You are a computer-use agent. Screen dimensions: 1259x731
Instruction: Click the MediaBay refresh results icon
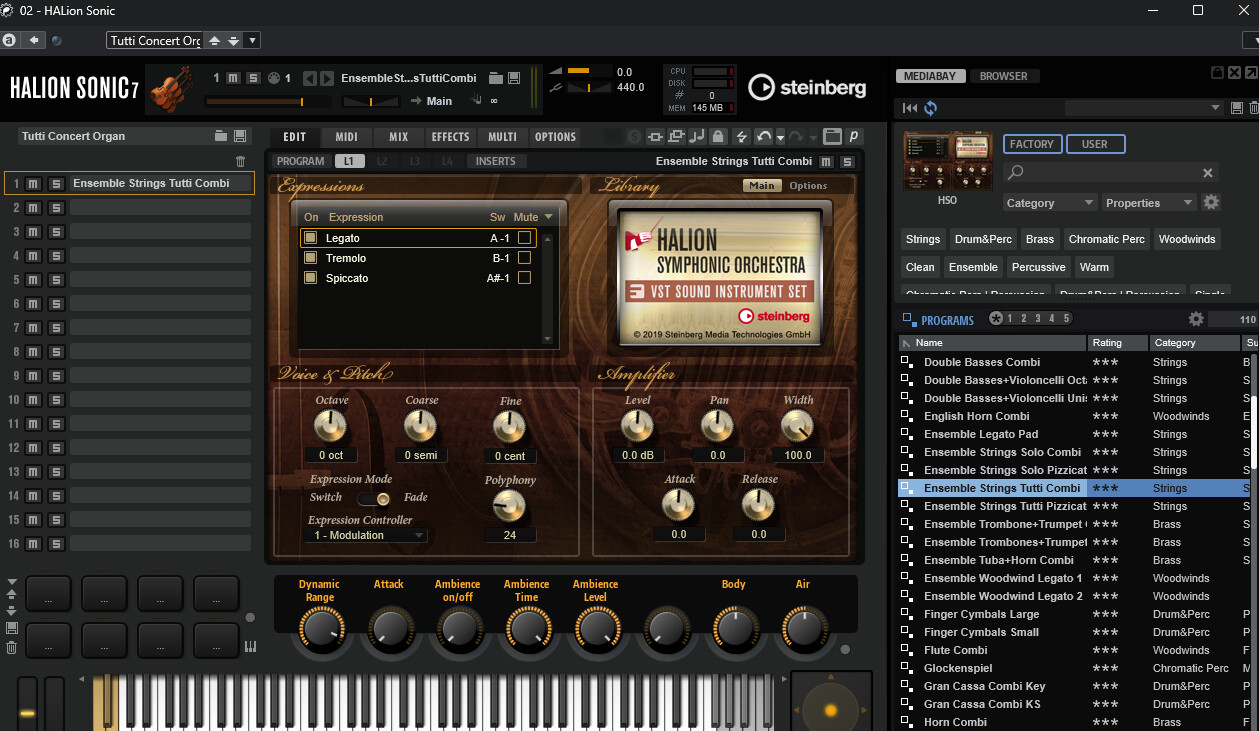pos(931,108)
